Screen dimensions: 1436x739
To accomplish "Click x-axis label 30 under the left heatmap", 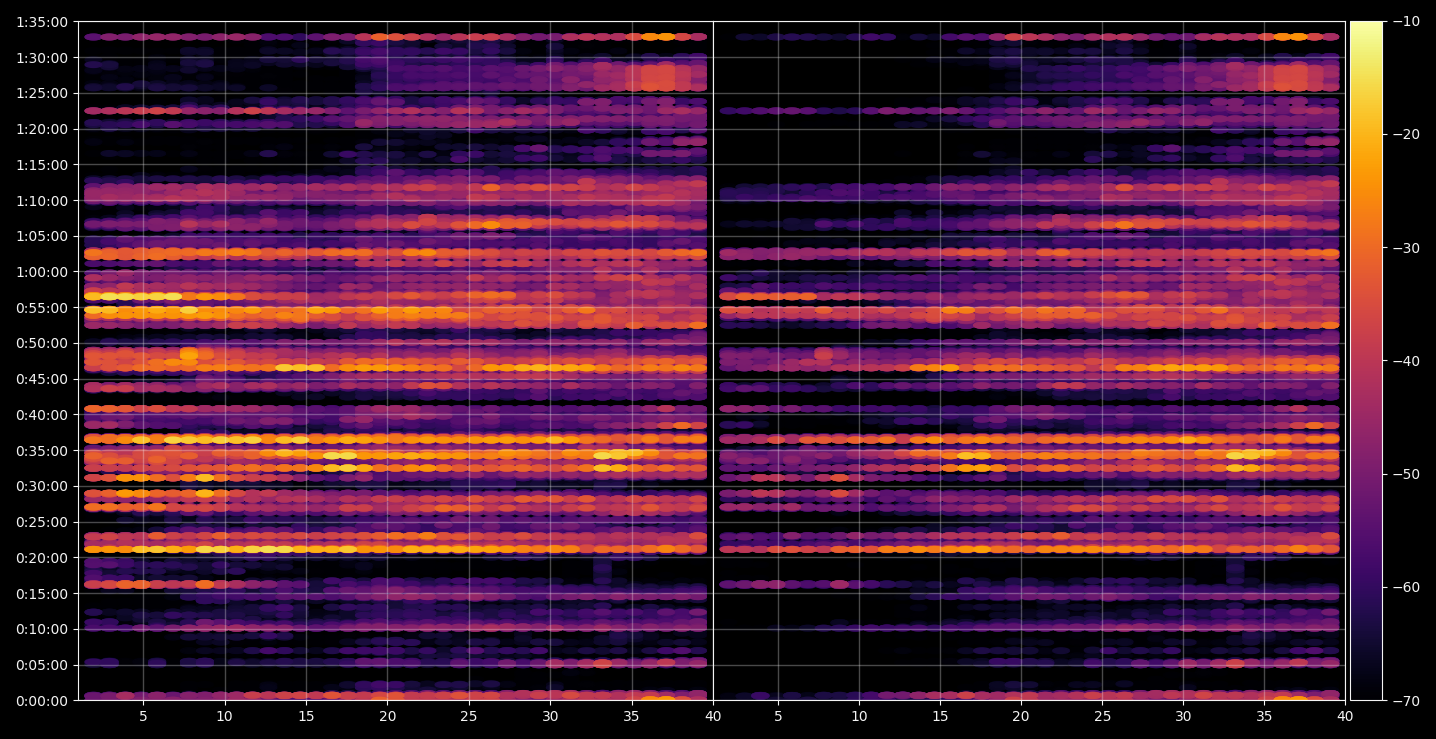I will pyautogui.click(x=550, y=716).
